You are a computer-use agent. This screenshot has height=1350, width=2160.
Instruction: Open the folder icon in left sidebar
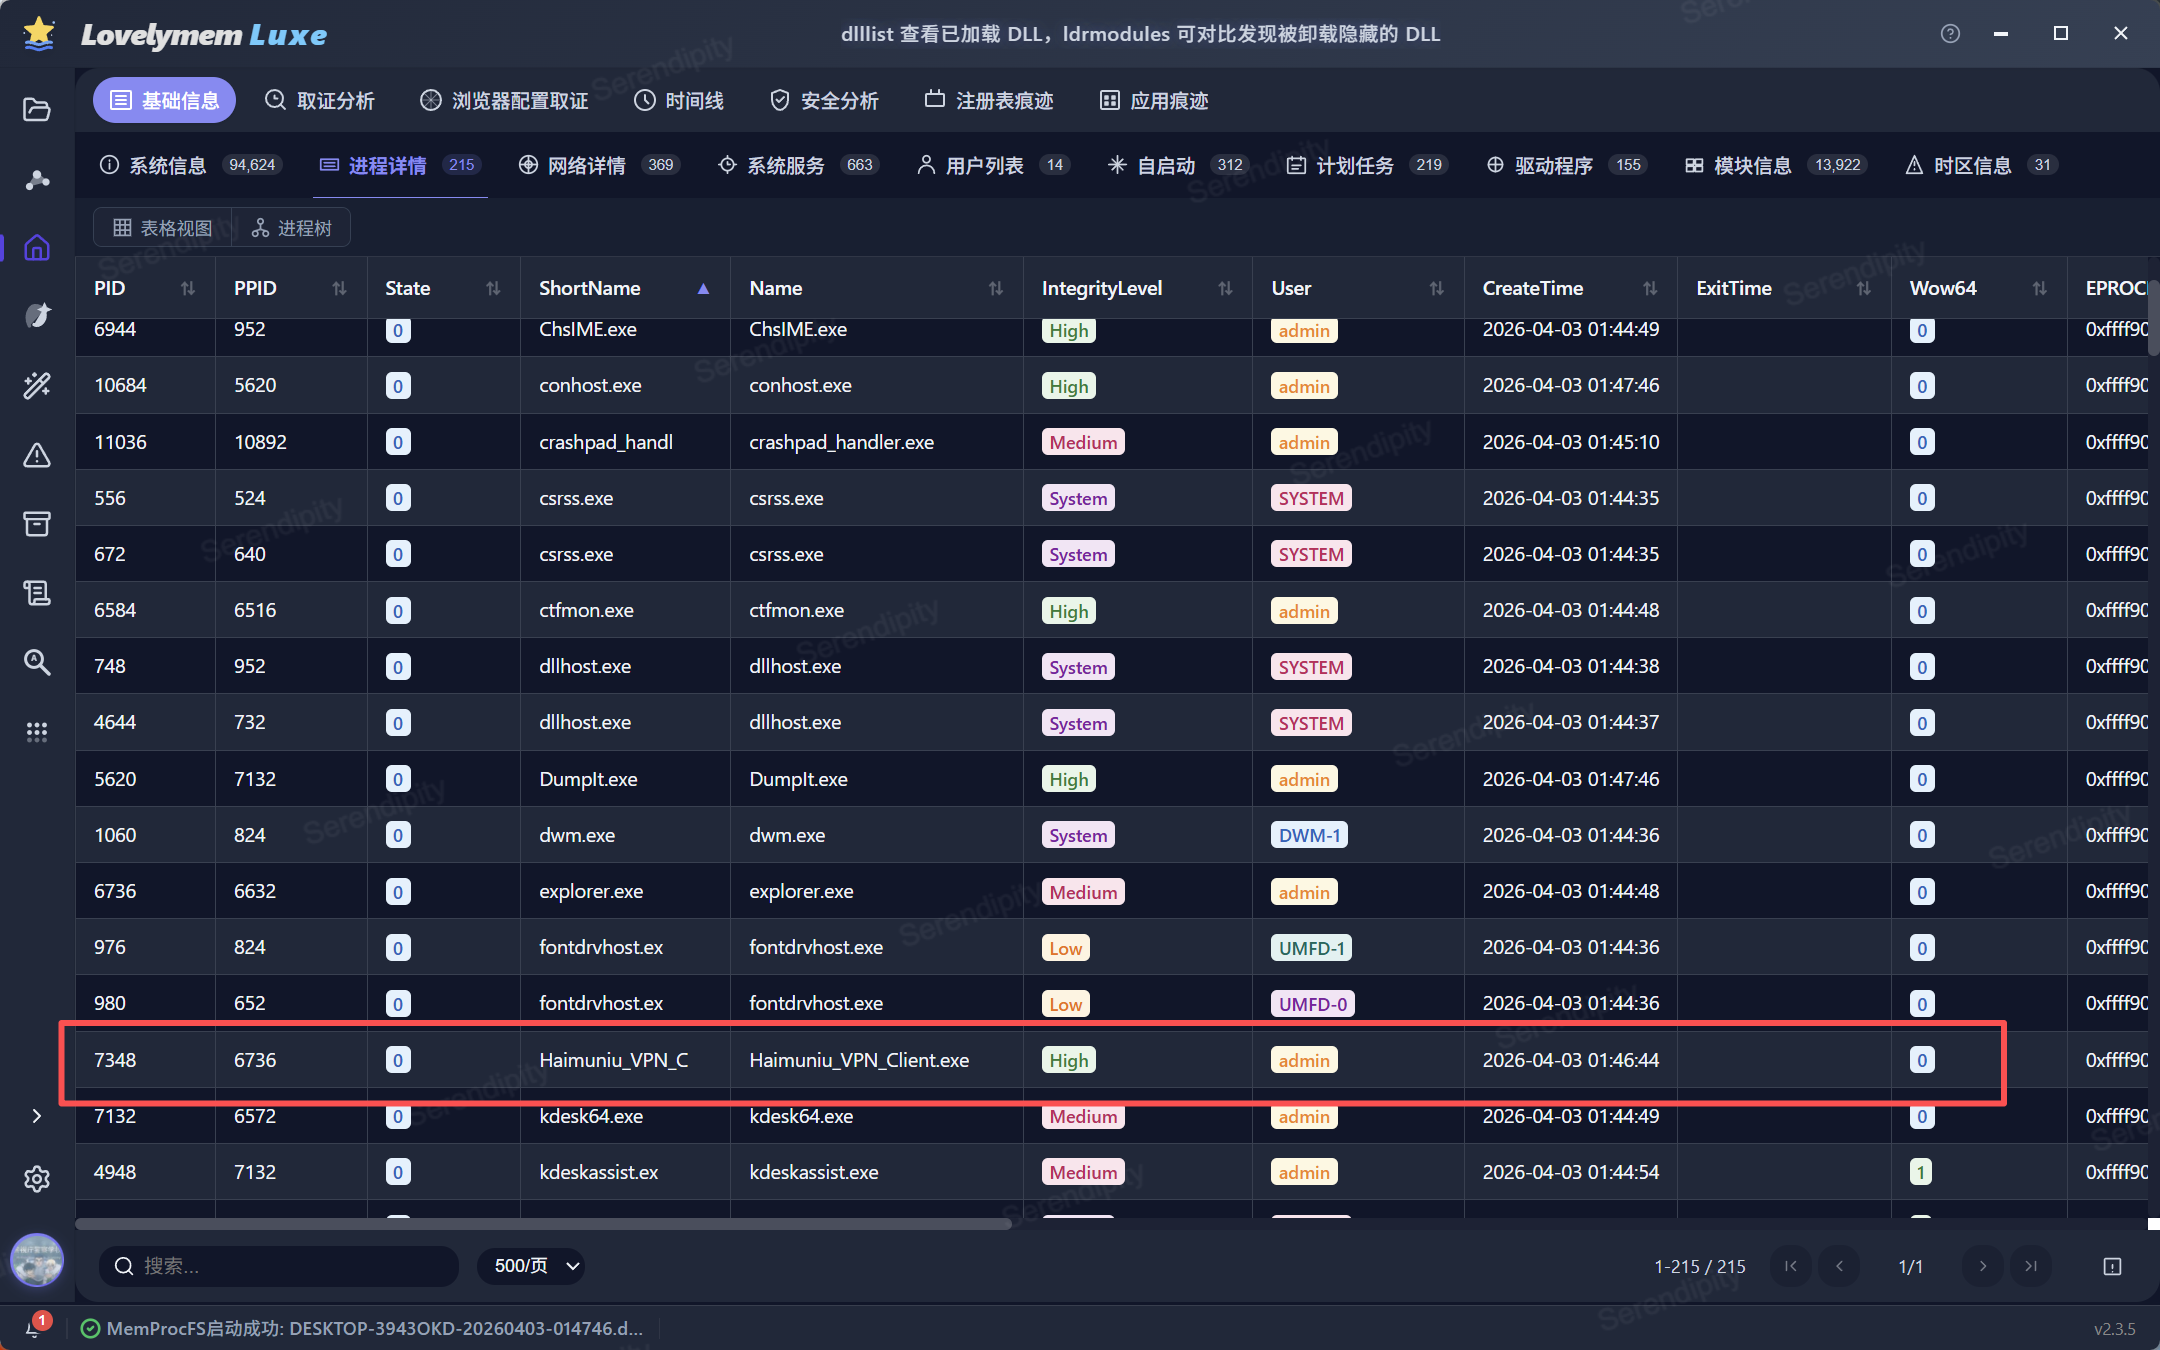coord(37,109)
